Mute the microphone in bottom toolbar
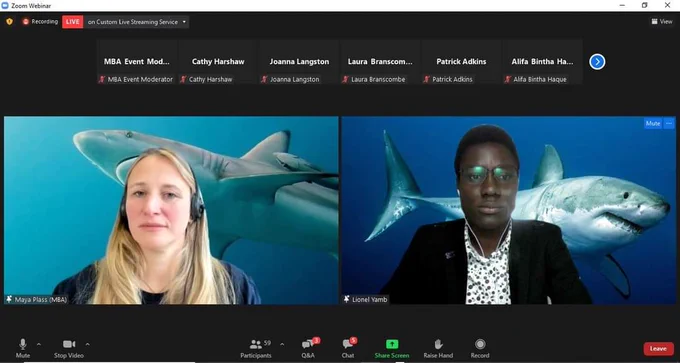Screen dimensions: 680x363 coord(23,348)
